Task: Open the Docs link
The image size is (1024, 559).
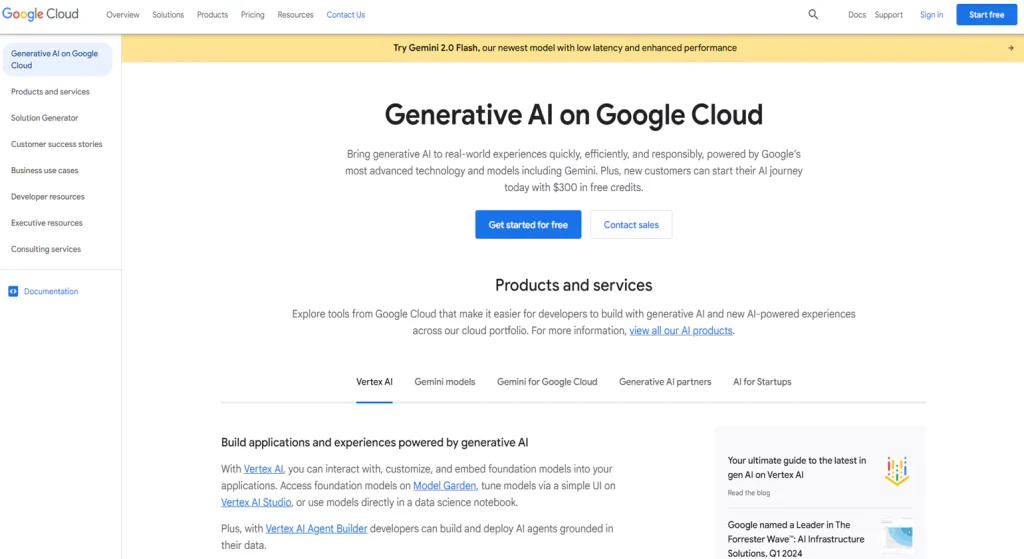Action: pos(857,14)
